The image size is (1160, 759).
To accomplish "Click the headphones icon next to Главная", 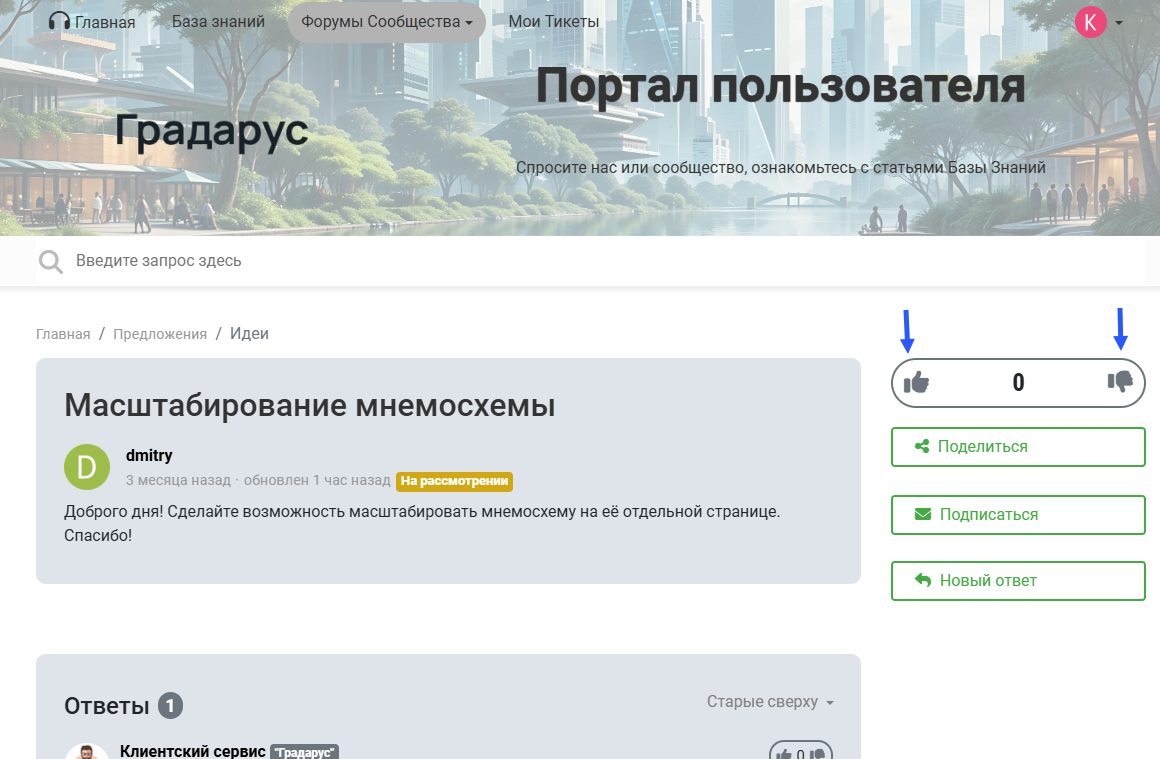I will [59, 21].
